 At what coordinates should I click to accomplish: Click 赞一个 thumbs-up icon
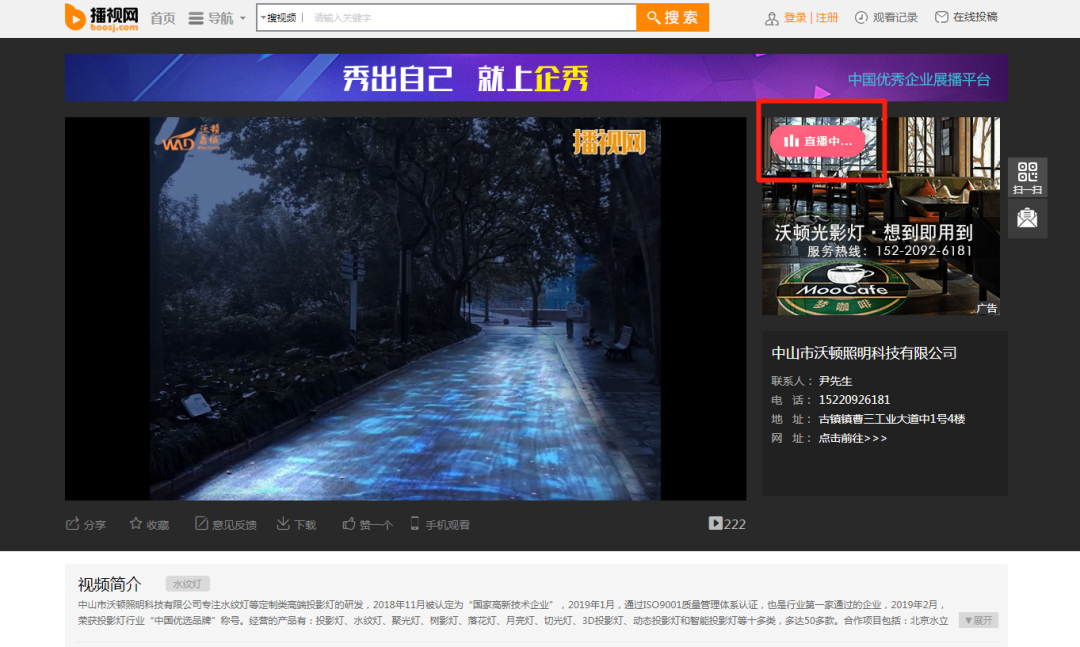[349, 524]
